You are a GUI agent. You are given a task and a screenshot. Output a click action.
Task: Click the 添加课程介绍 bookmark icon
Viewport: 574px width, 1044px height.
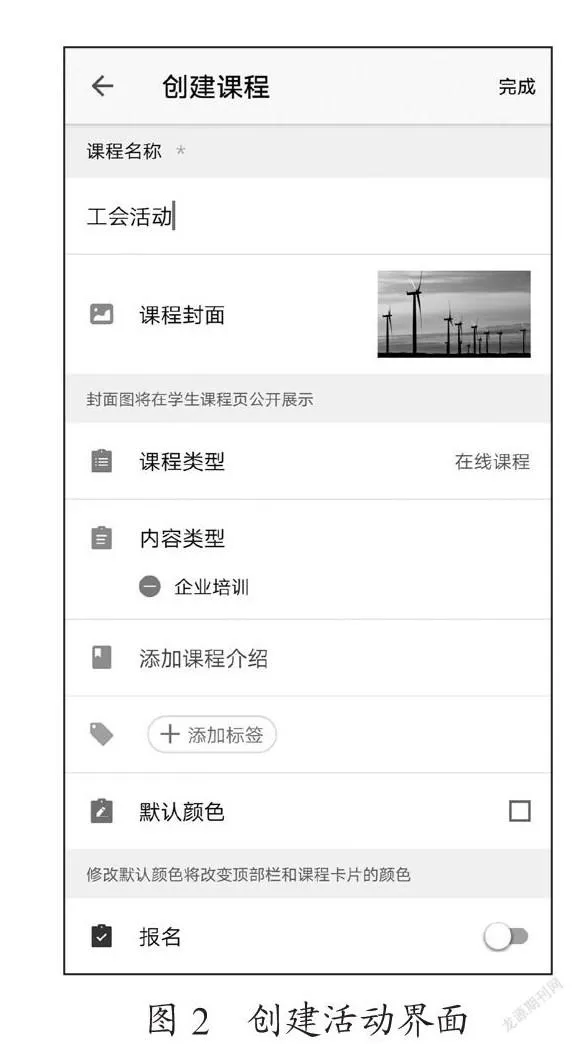coord(101,658)
